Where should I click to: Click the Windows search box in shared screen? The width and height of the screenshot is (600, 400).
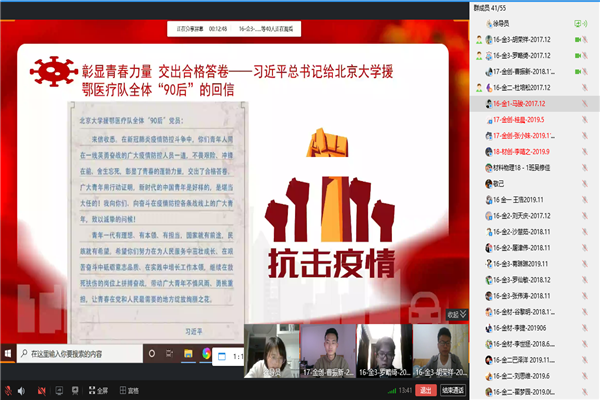point(80,354)
